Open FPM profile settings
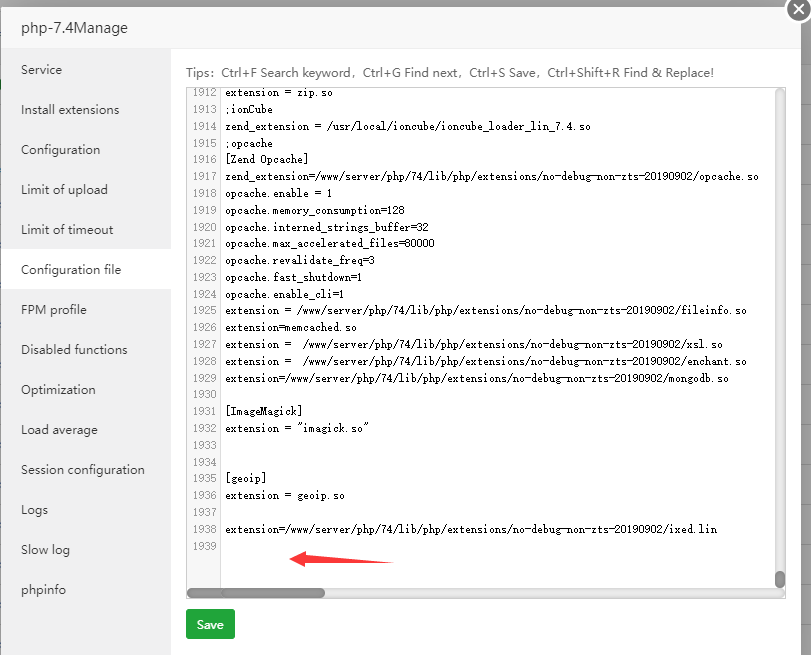This screenshot has width=811, height=655. (54, 310)
